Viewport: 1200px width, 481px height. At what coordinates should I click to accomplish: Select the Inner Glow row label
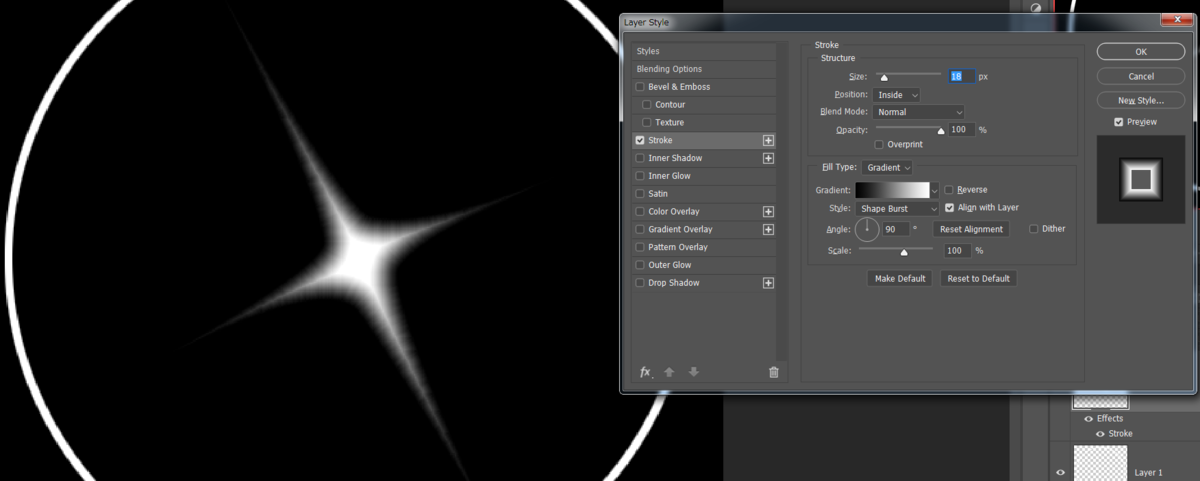click(669, 176)
